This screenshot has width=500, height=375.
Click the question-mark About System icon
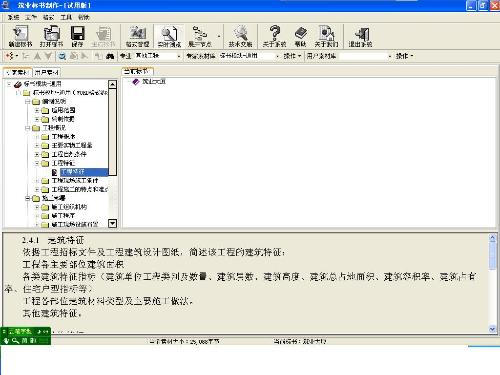click(274, 36)
